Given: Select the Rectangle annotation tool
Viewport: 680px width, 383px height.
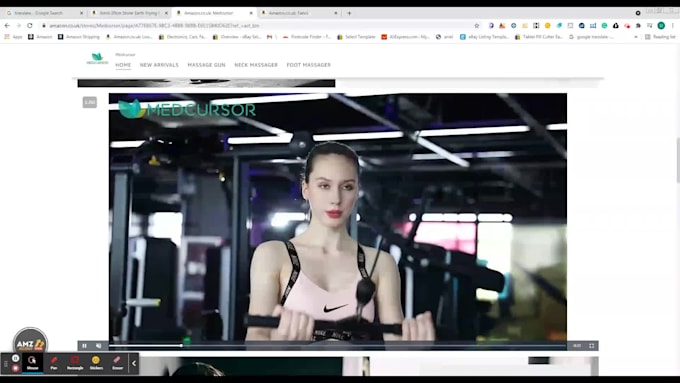Looking at the screenshot, I should pyautogui.click(x=75, y=363).
